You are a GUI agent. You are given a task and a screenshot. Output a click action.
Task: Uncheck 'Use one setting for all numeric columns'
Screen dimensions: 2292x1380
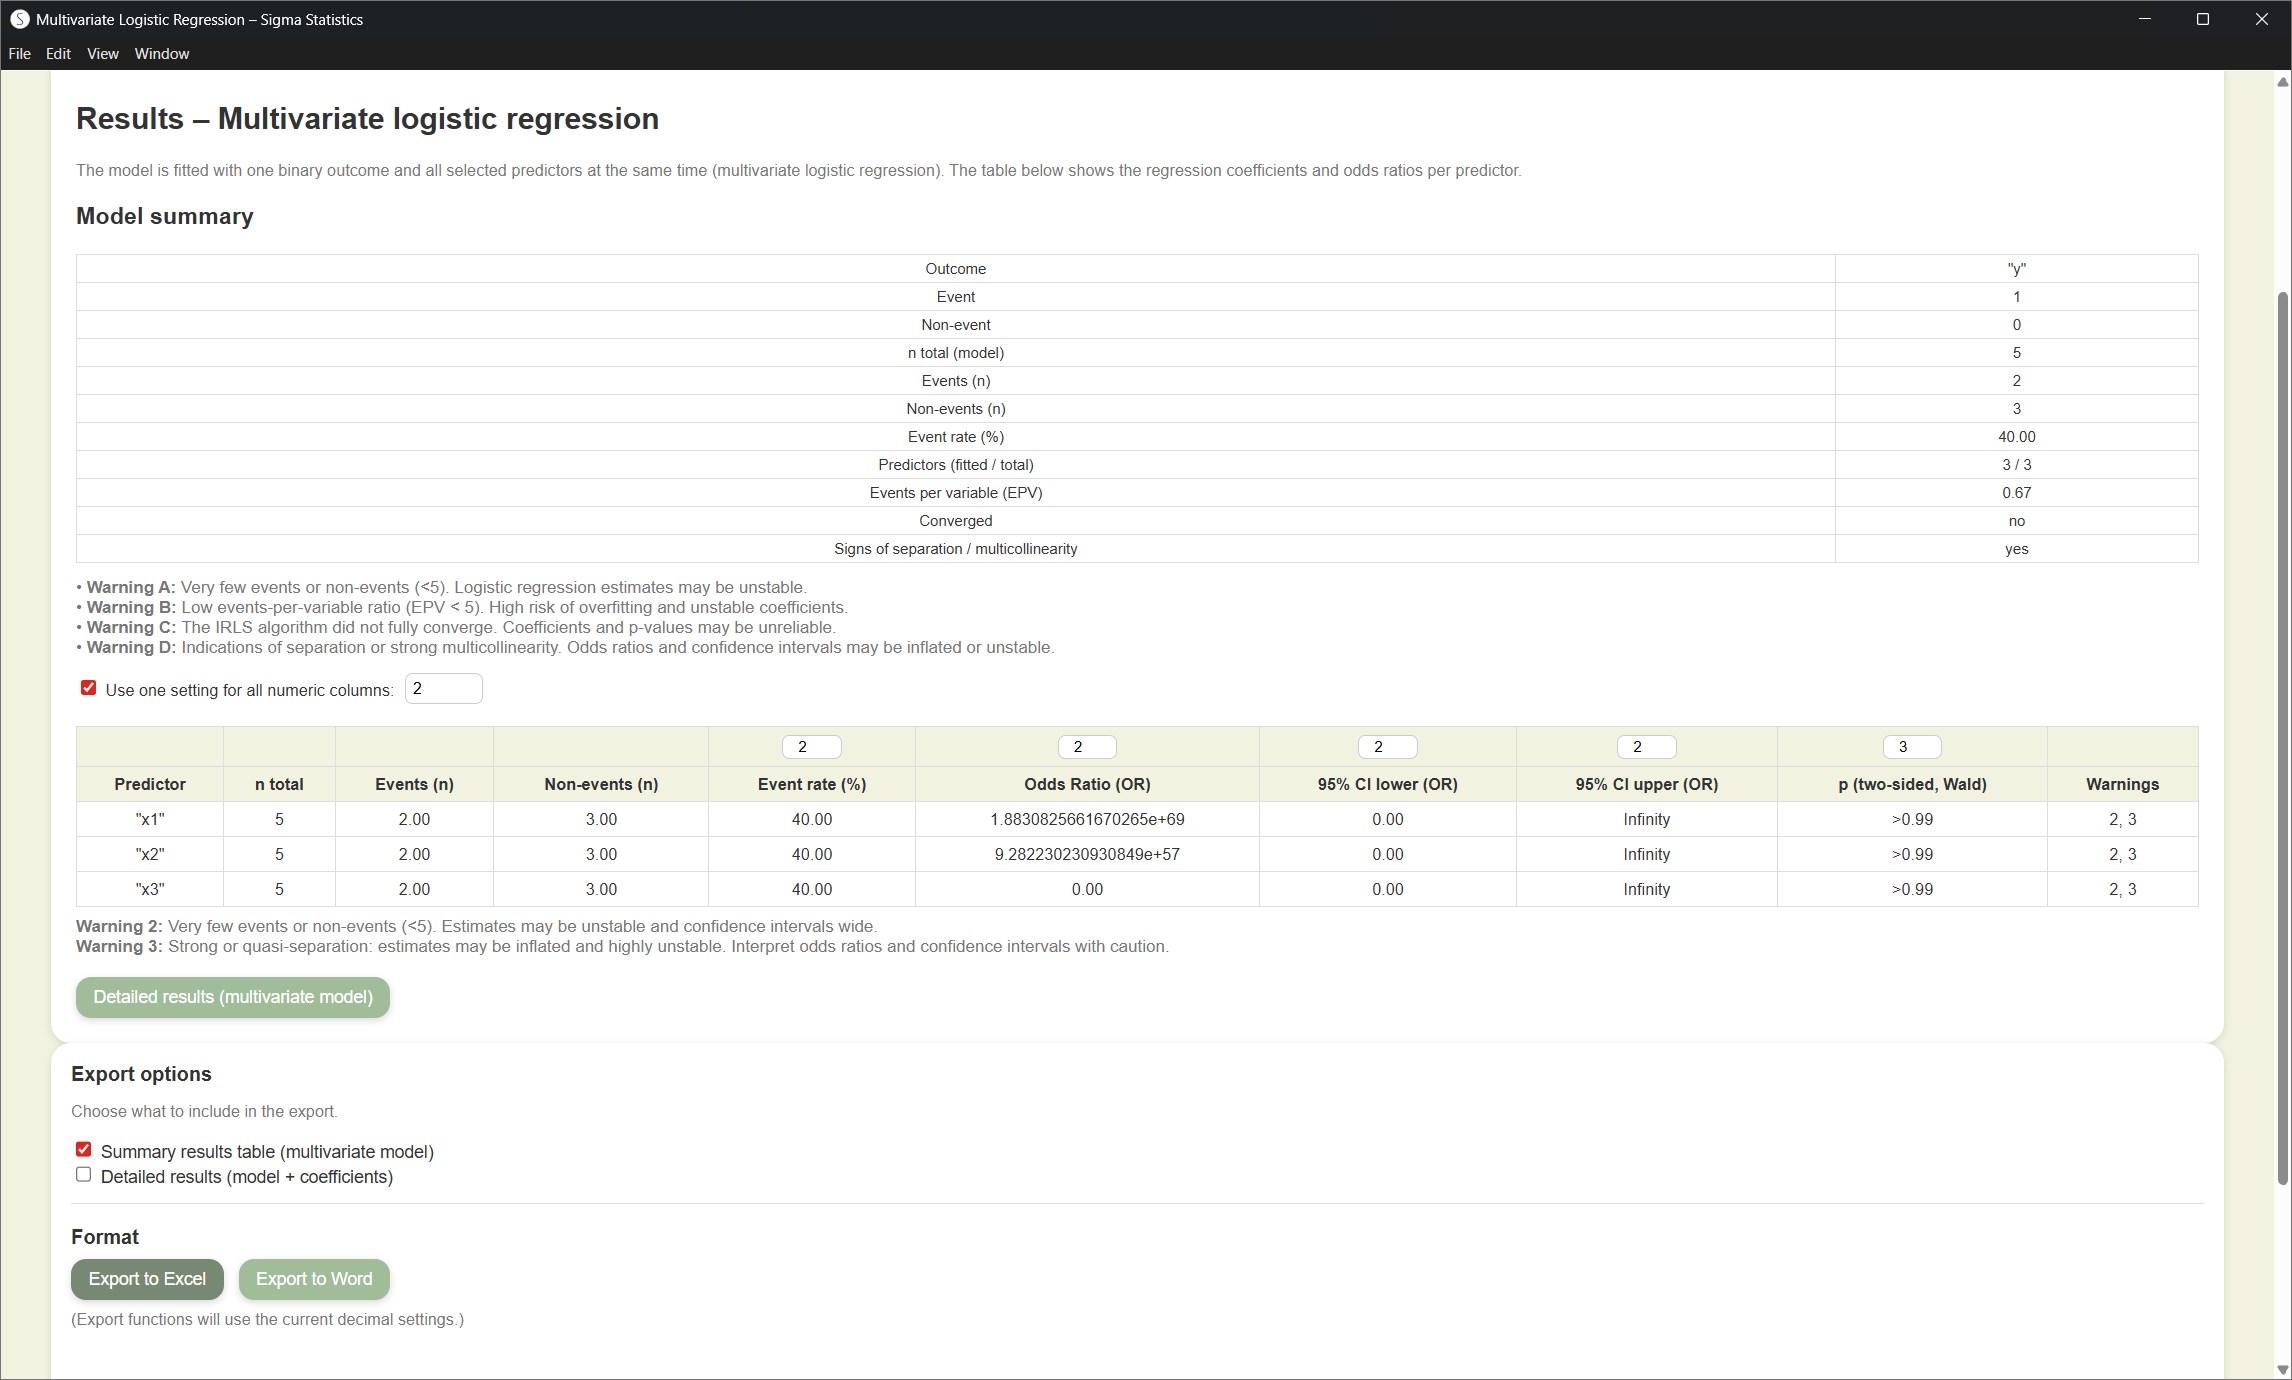point(88,688)
